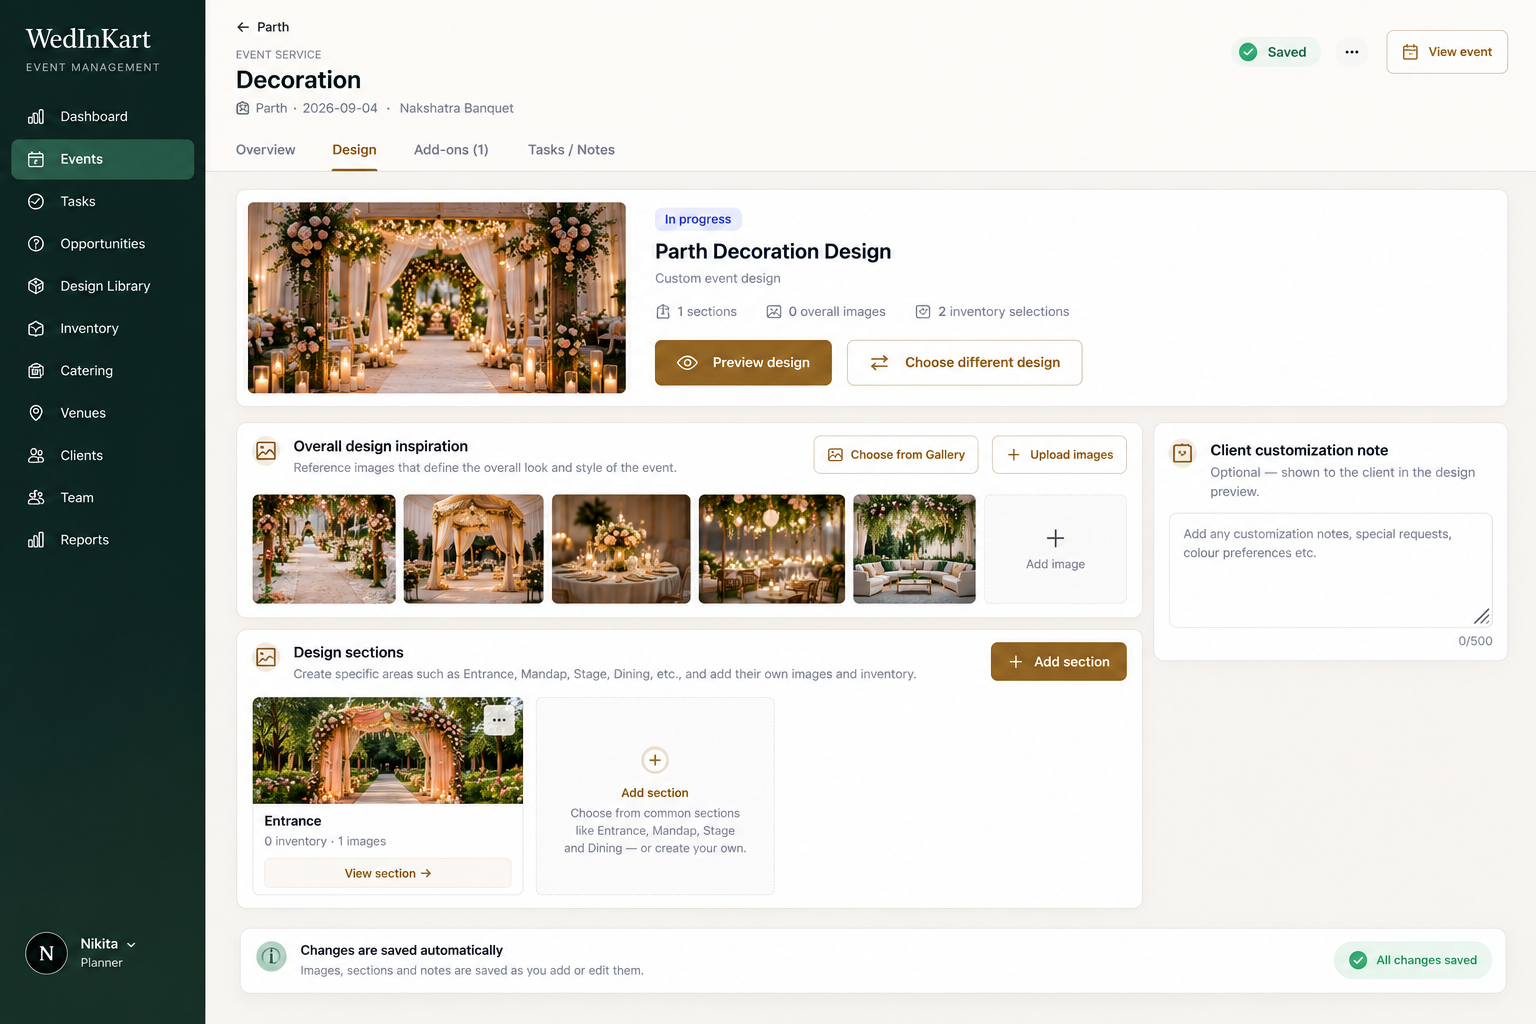The image size is (1536, 1024).
Task: Click the View event button
Action: [x=1447, y=52]
